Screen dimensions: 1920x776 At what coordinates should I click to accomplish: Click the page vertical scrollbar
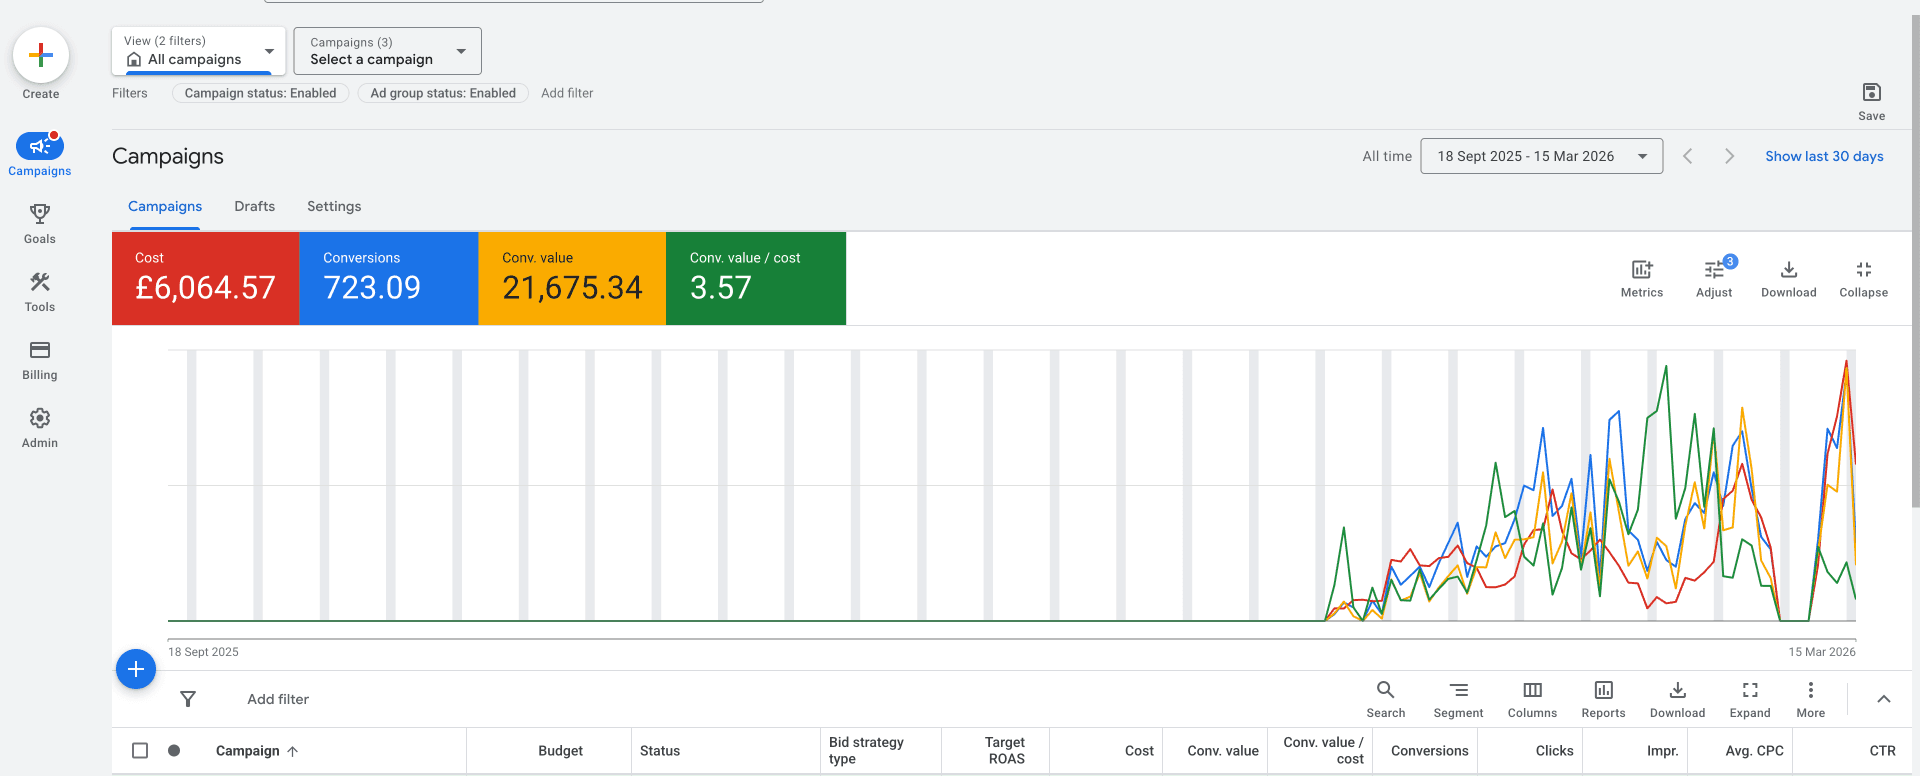coord(1915,260)
